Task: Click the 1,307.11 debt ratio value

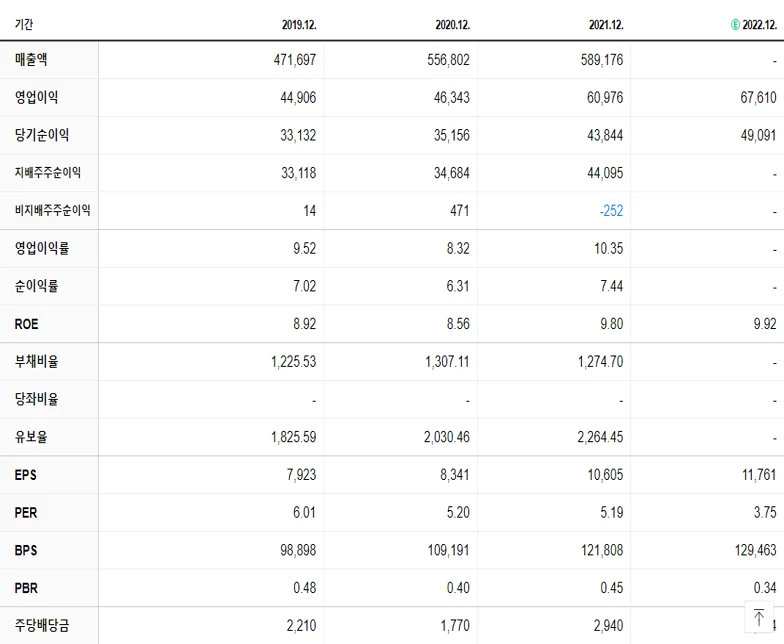Action: click(448, 362)
